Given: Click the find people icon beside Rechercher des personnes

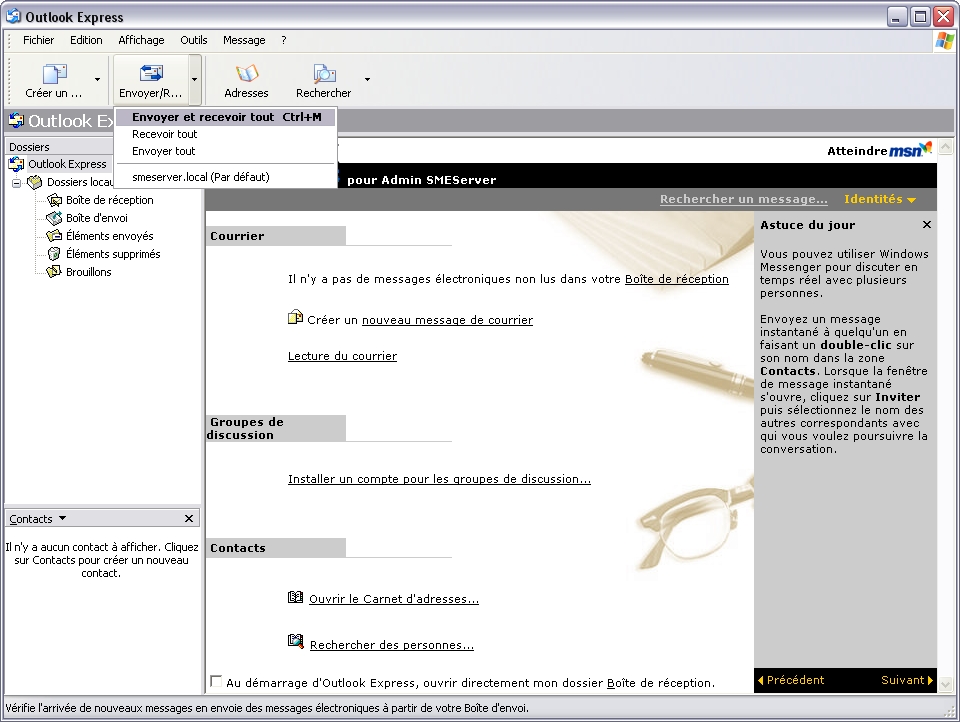Looking at the screenshot, I should pyautogui.click(x=296, y=641).
